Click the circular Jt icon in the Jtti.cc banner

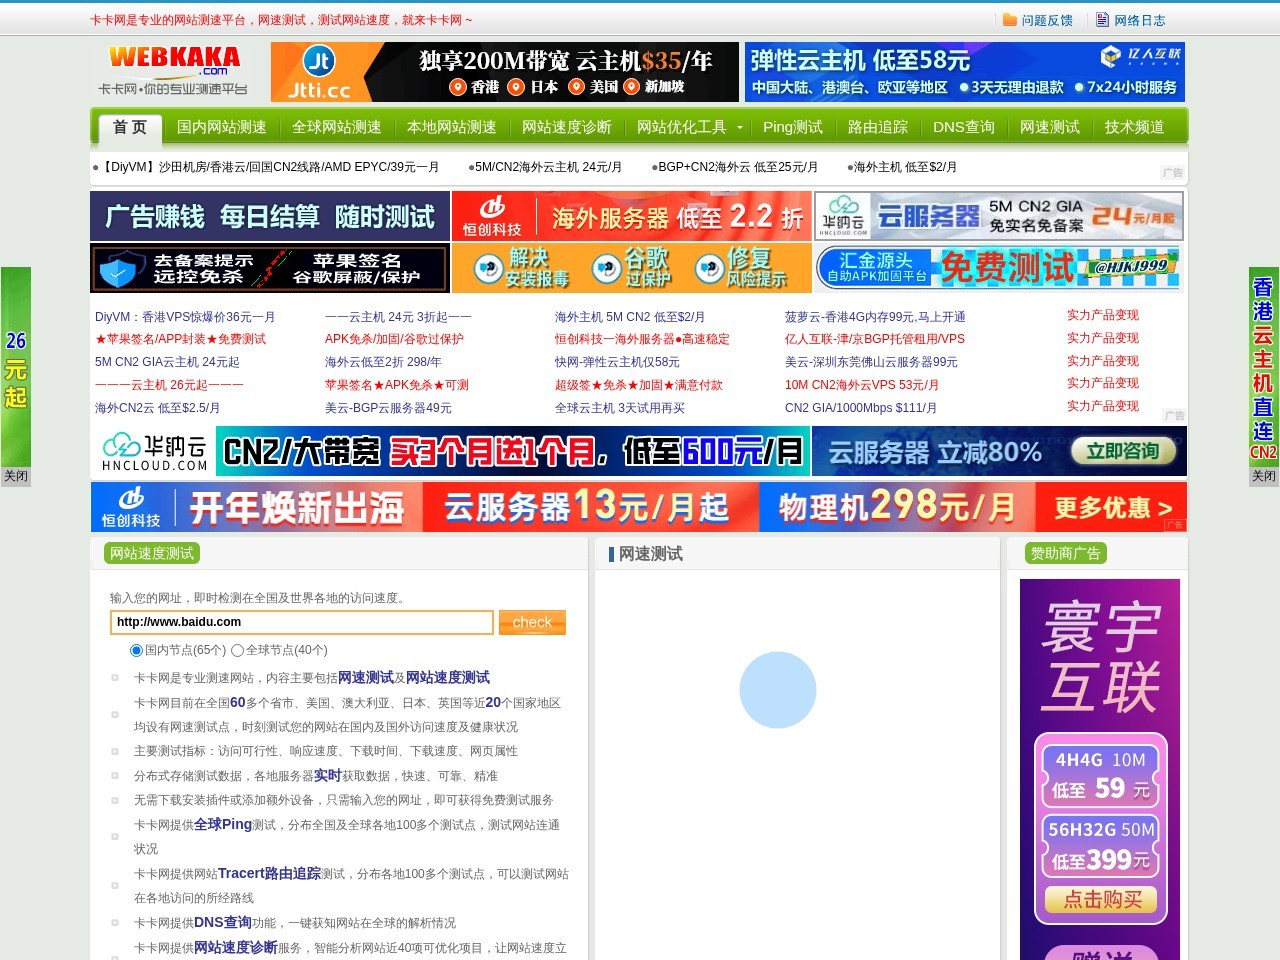click(318, 62)
